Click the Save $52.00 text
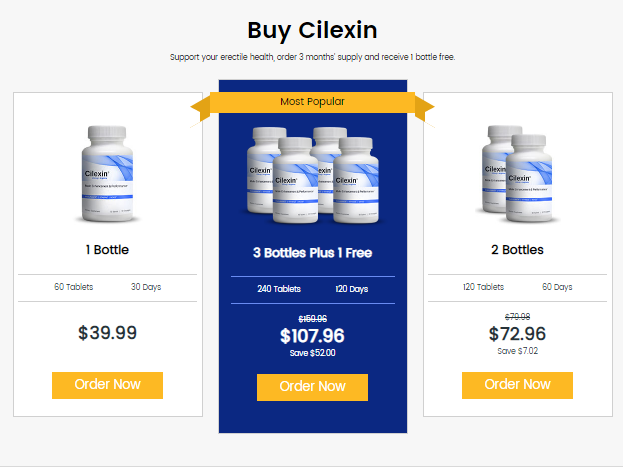623x468 pixels. [x=312, y=353]
